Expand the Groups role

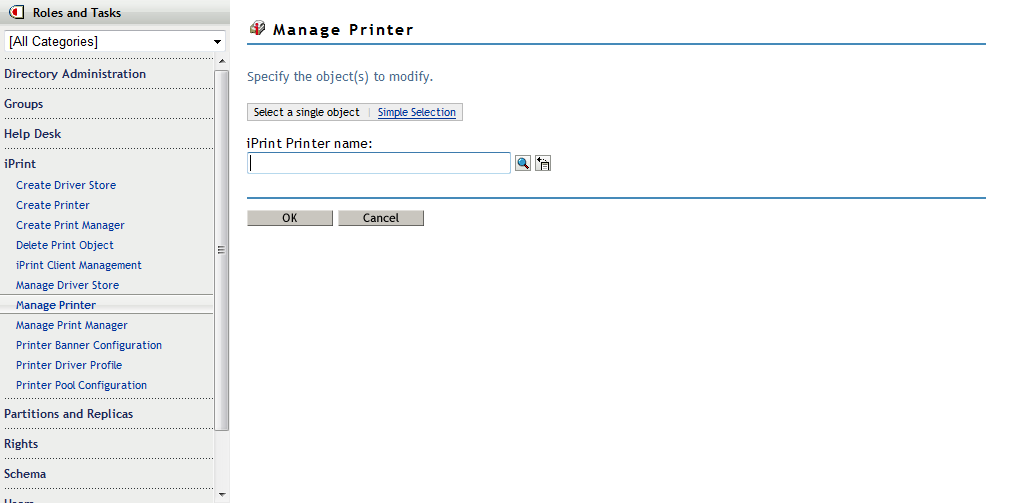click(23, 104)
